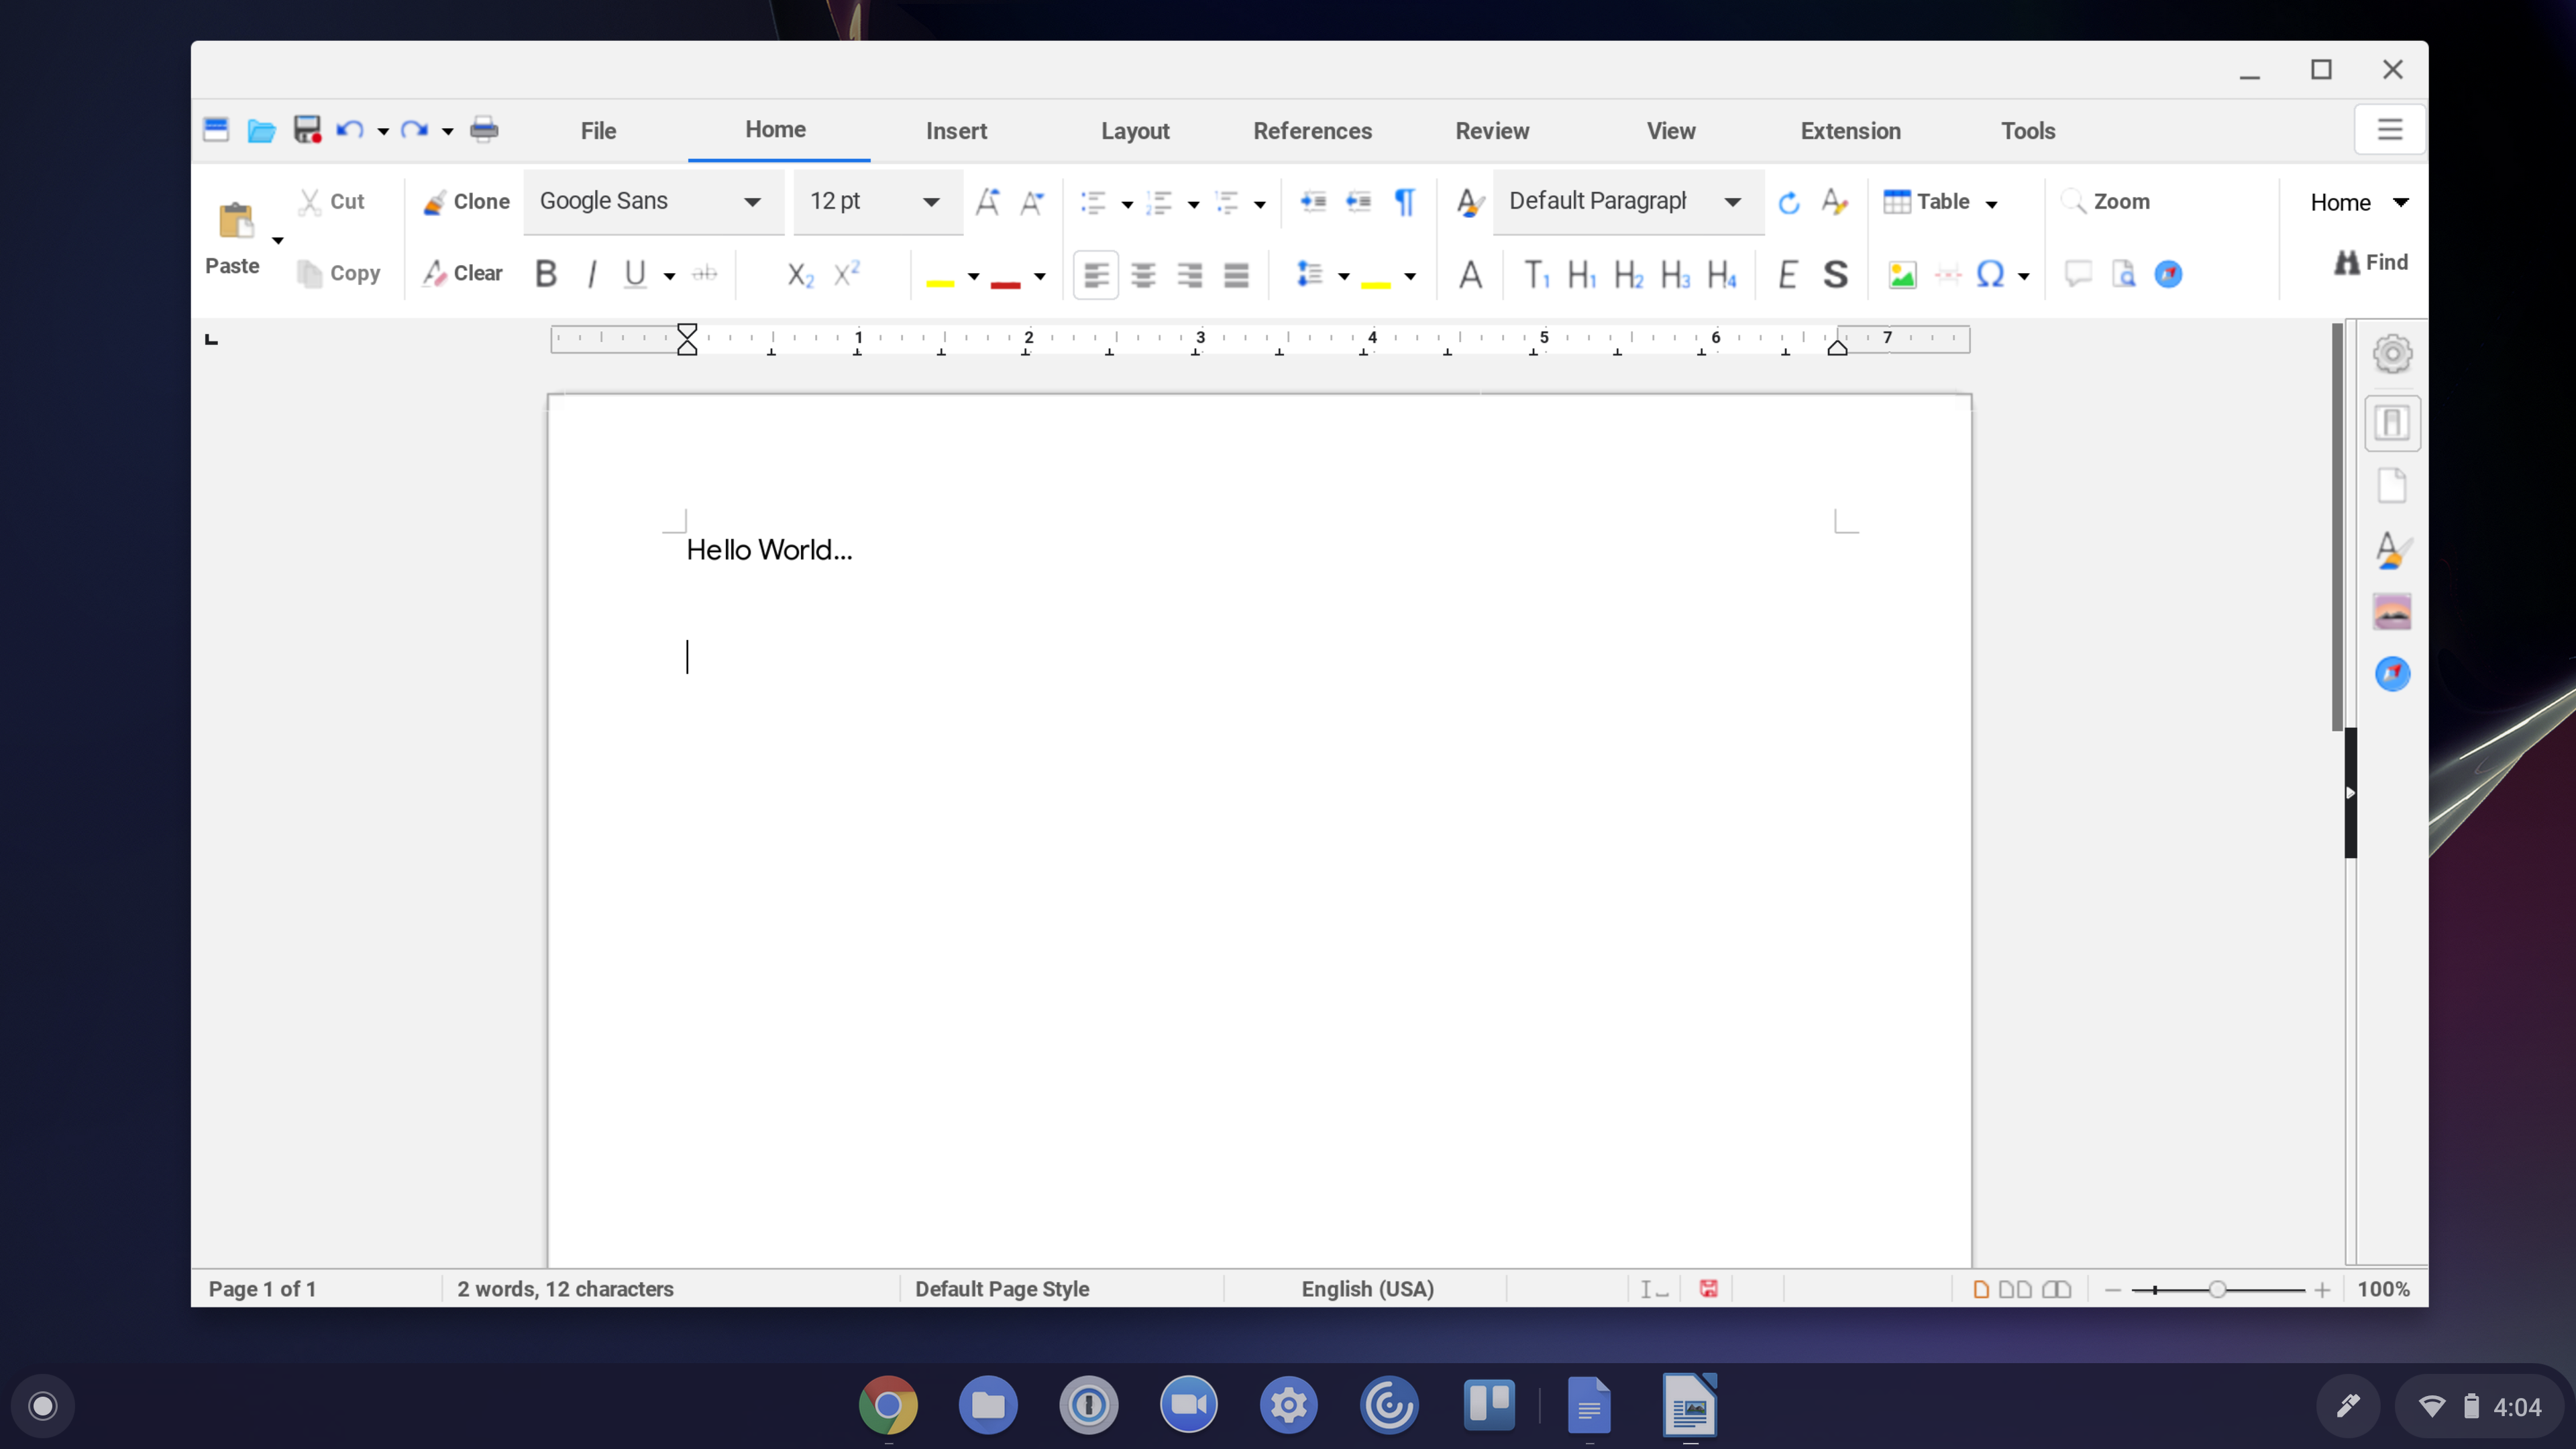Toggle underline formatting

(635, 274)
